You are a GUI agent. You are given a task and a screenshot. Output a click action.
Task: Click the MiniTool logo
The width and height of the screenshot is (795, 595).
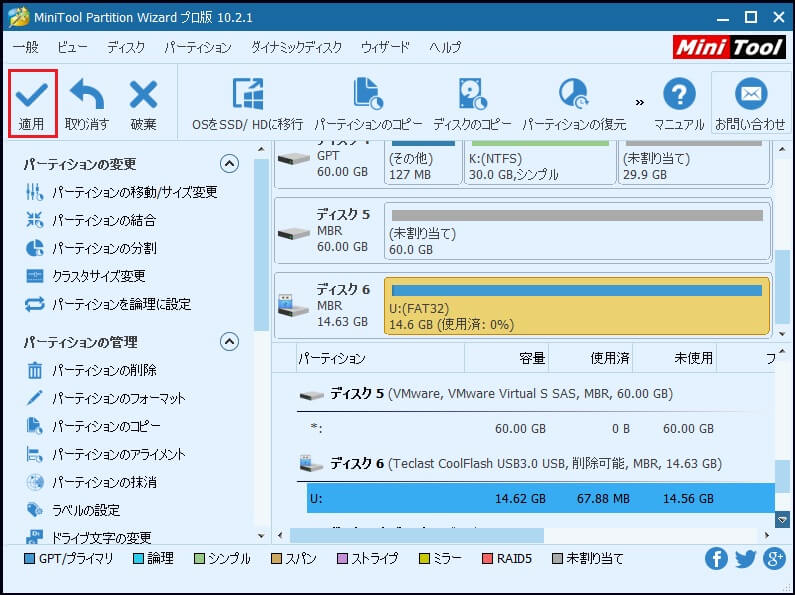pos(730,47)
